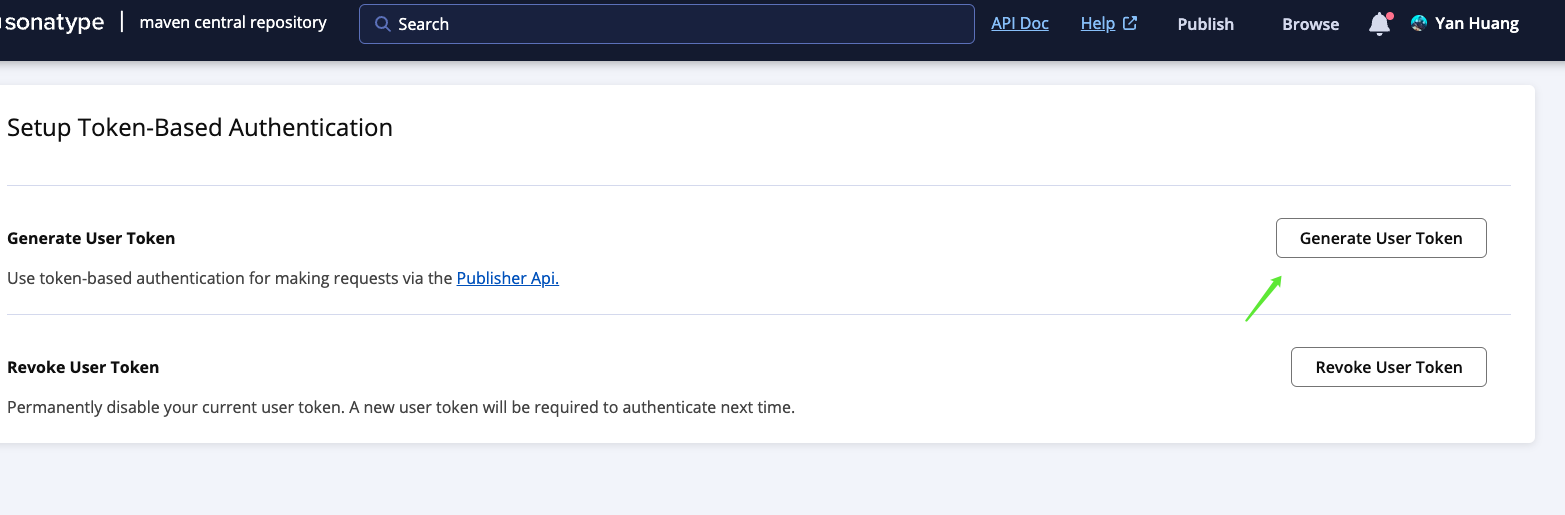
Task: Click the Setup Token-Based Authentication heading
Action: coord(200,127)
